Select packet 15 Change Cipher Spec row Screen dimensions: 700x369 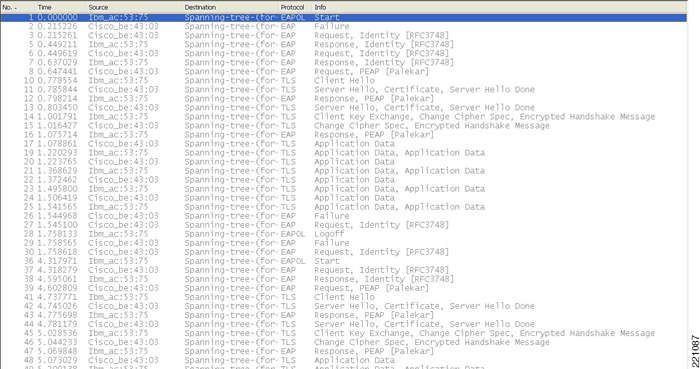pos(344,125)
